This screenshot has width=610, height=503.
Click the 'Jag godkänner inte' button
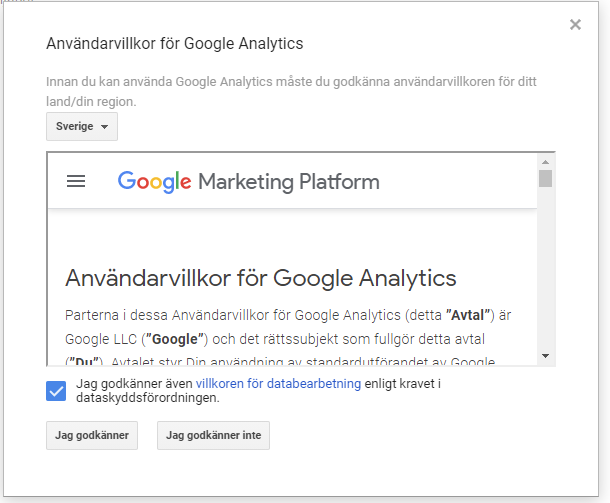coord(213,435)
